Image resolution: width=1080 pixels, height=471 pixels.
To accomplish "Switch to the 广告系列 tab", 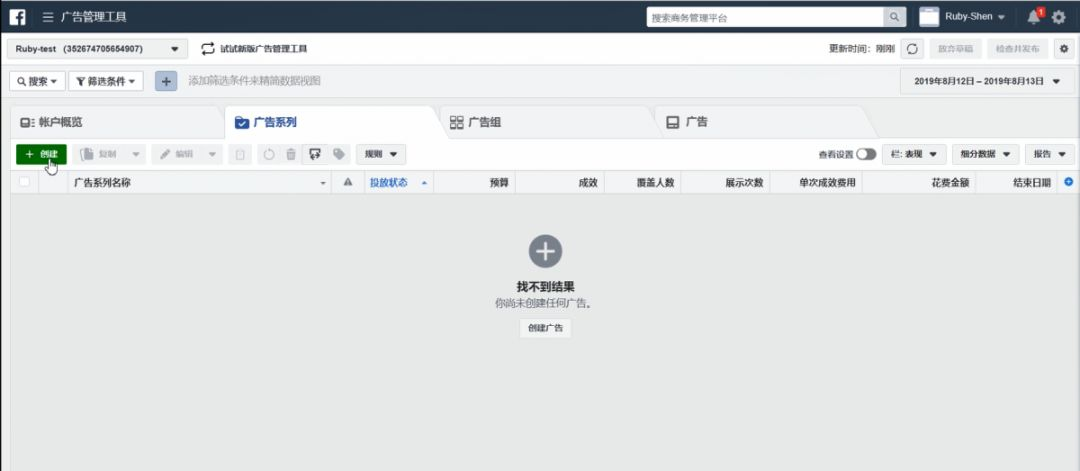I will (x=332, y=123).
